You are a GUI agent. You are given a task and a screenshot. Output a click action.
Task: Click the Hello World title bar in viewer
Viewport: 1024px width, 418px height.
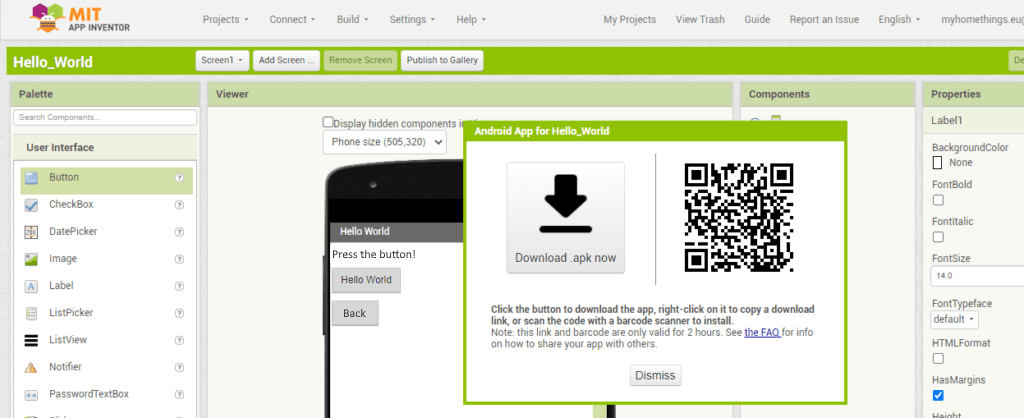(x=396, y=231)
